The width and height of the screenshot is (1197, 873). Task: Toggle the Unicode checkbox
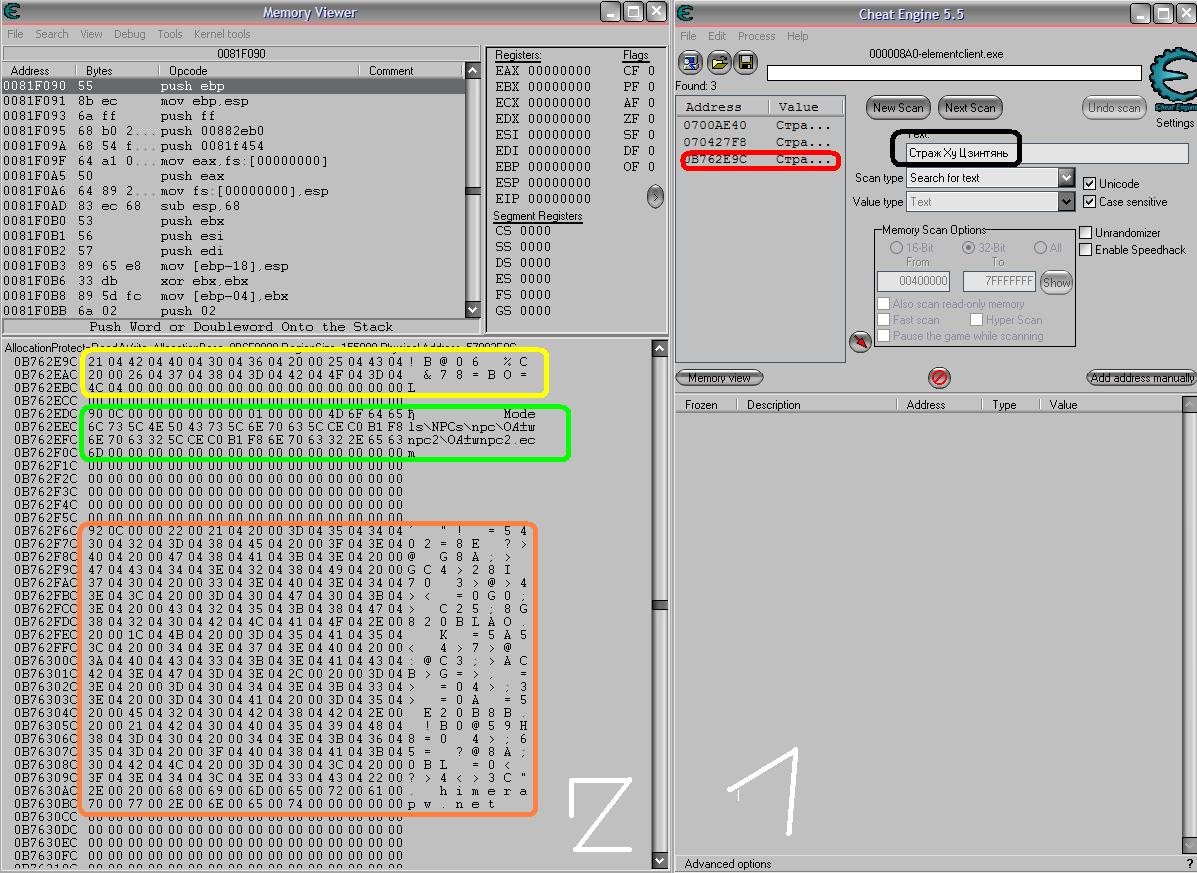click(x=1089, y=183)
